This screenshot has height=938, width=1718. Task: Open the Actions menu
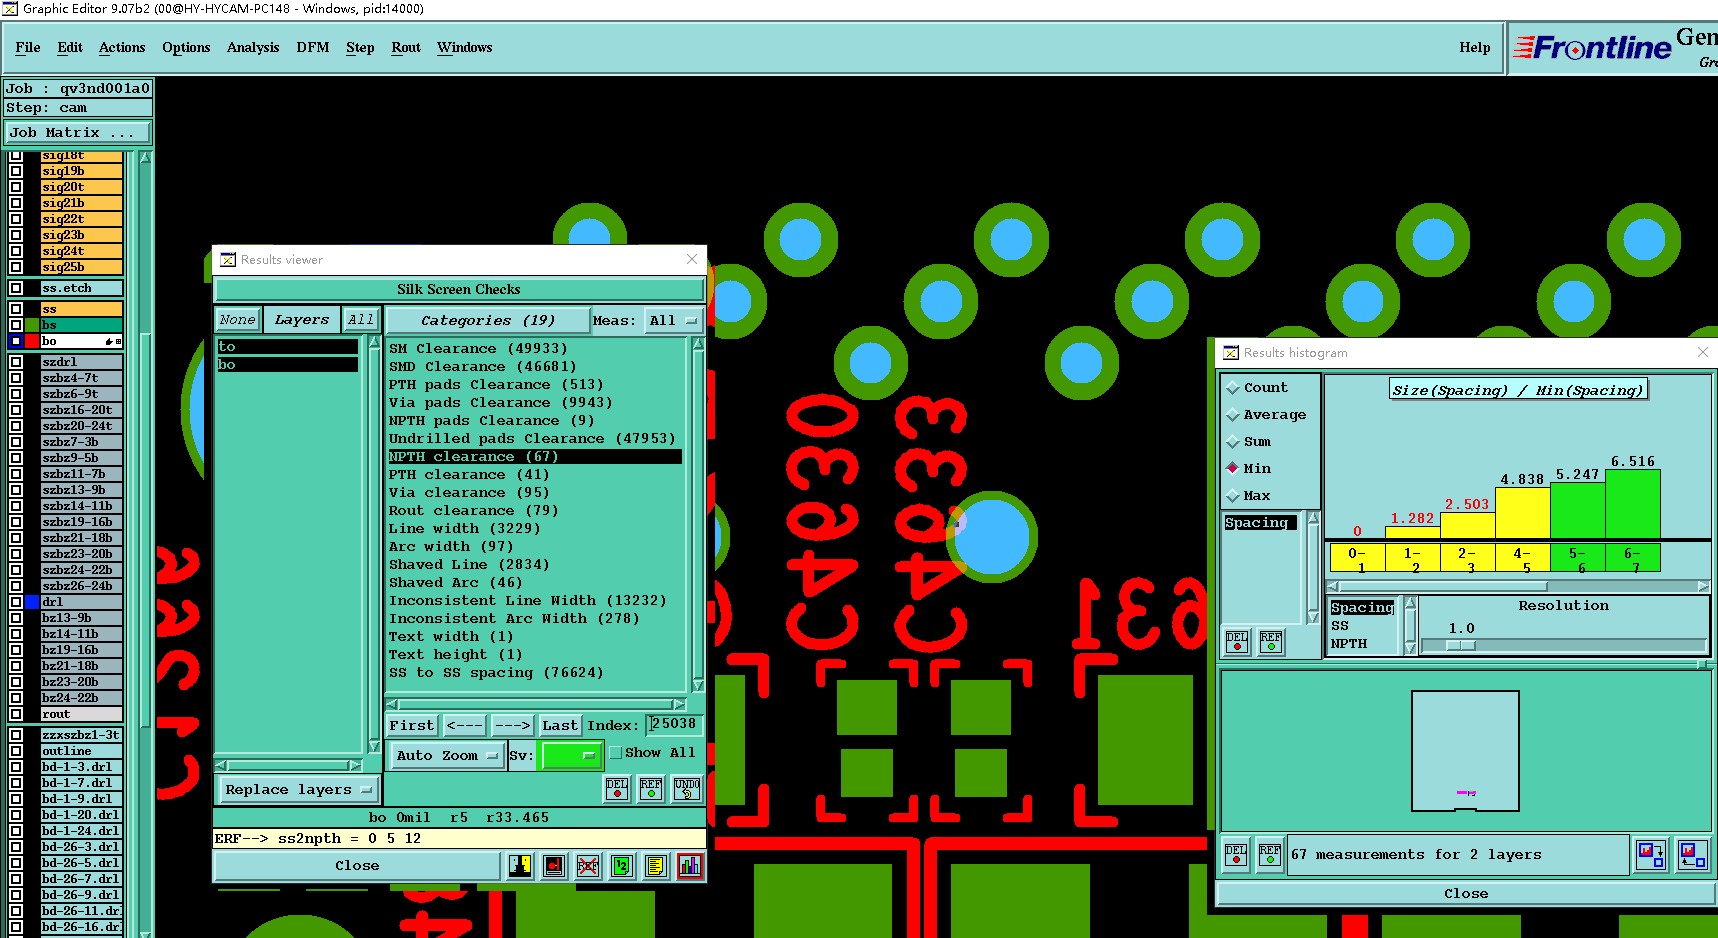coord(122,47)
